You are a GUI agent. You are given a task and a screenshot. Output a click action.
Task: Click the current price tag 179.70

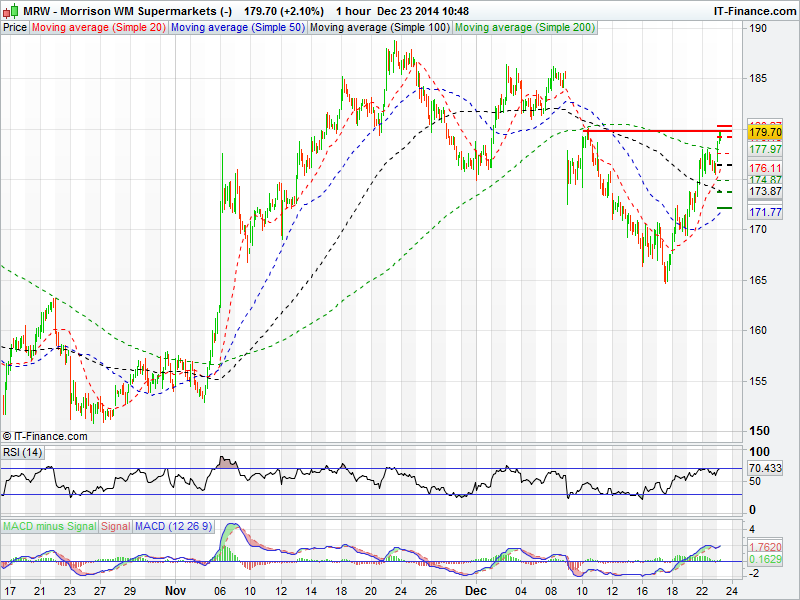pos(765,132)
